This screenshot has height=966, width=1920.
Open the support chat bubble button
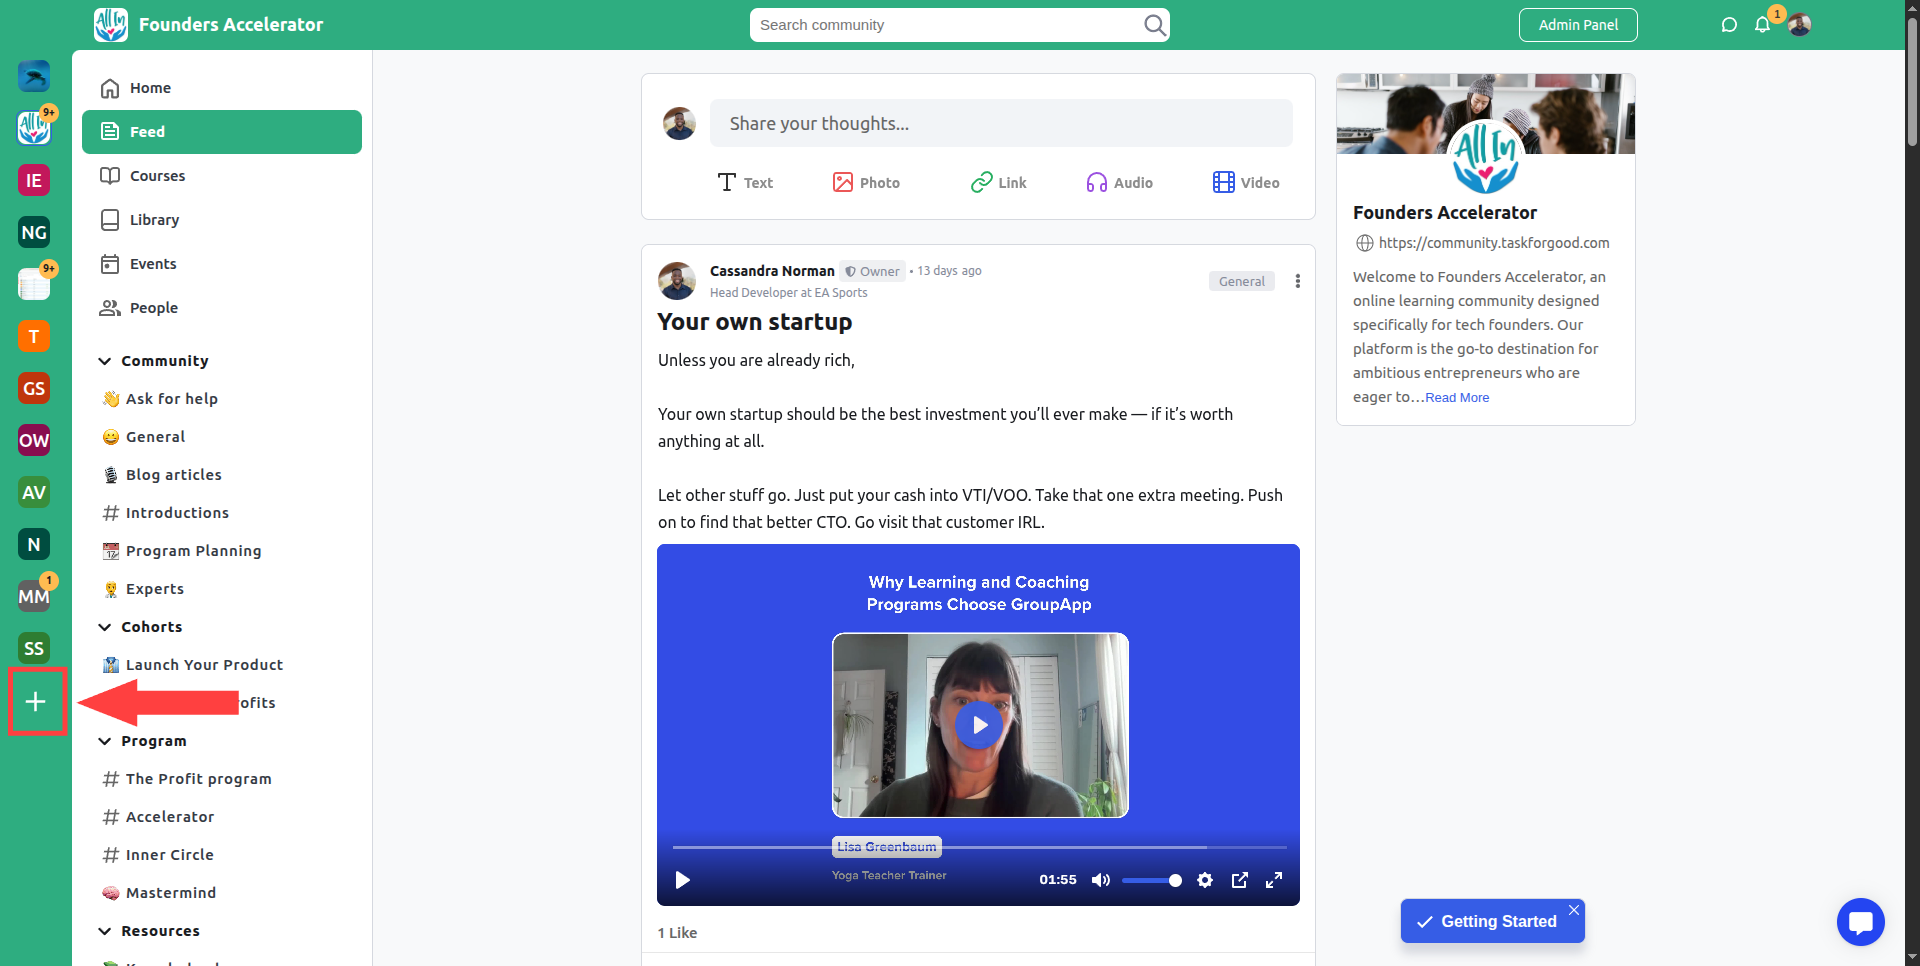(x=1861, y=922)
